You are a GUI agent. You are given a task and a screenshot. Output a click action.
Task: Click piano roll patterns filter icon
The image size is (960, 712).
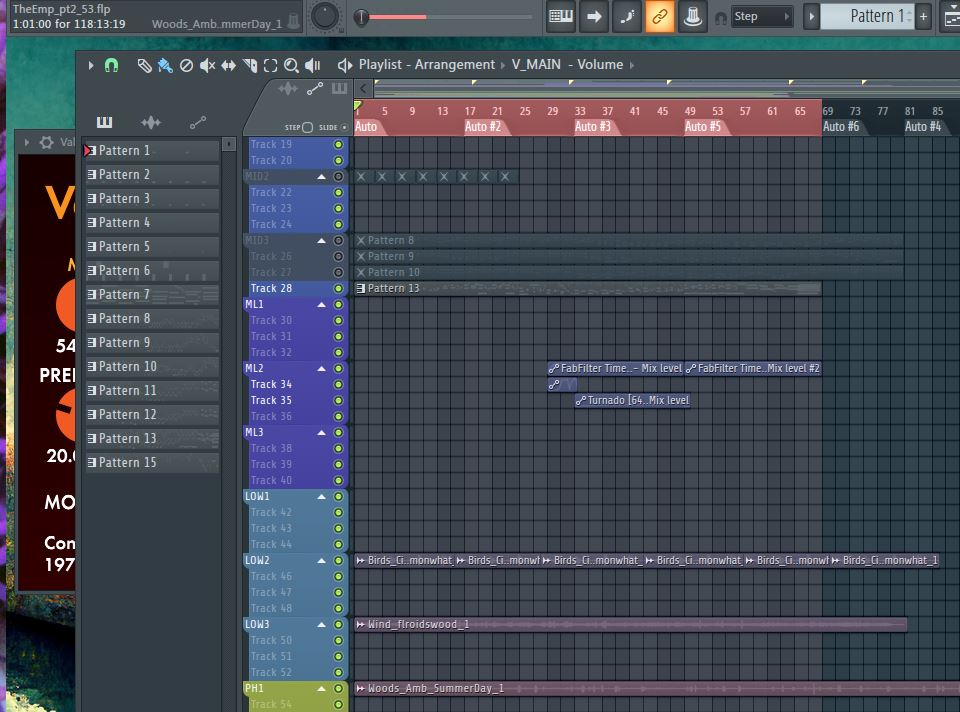104,122
